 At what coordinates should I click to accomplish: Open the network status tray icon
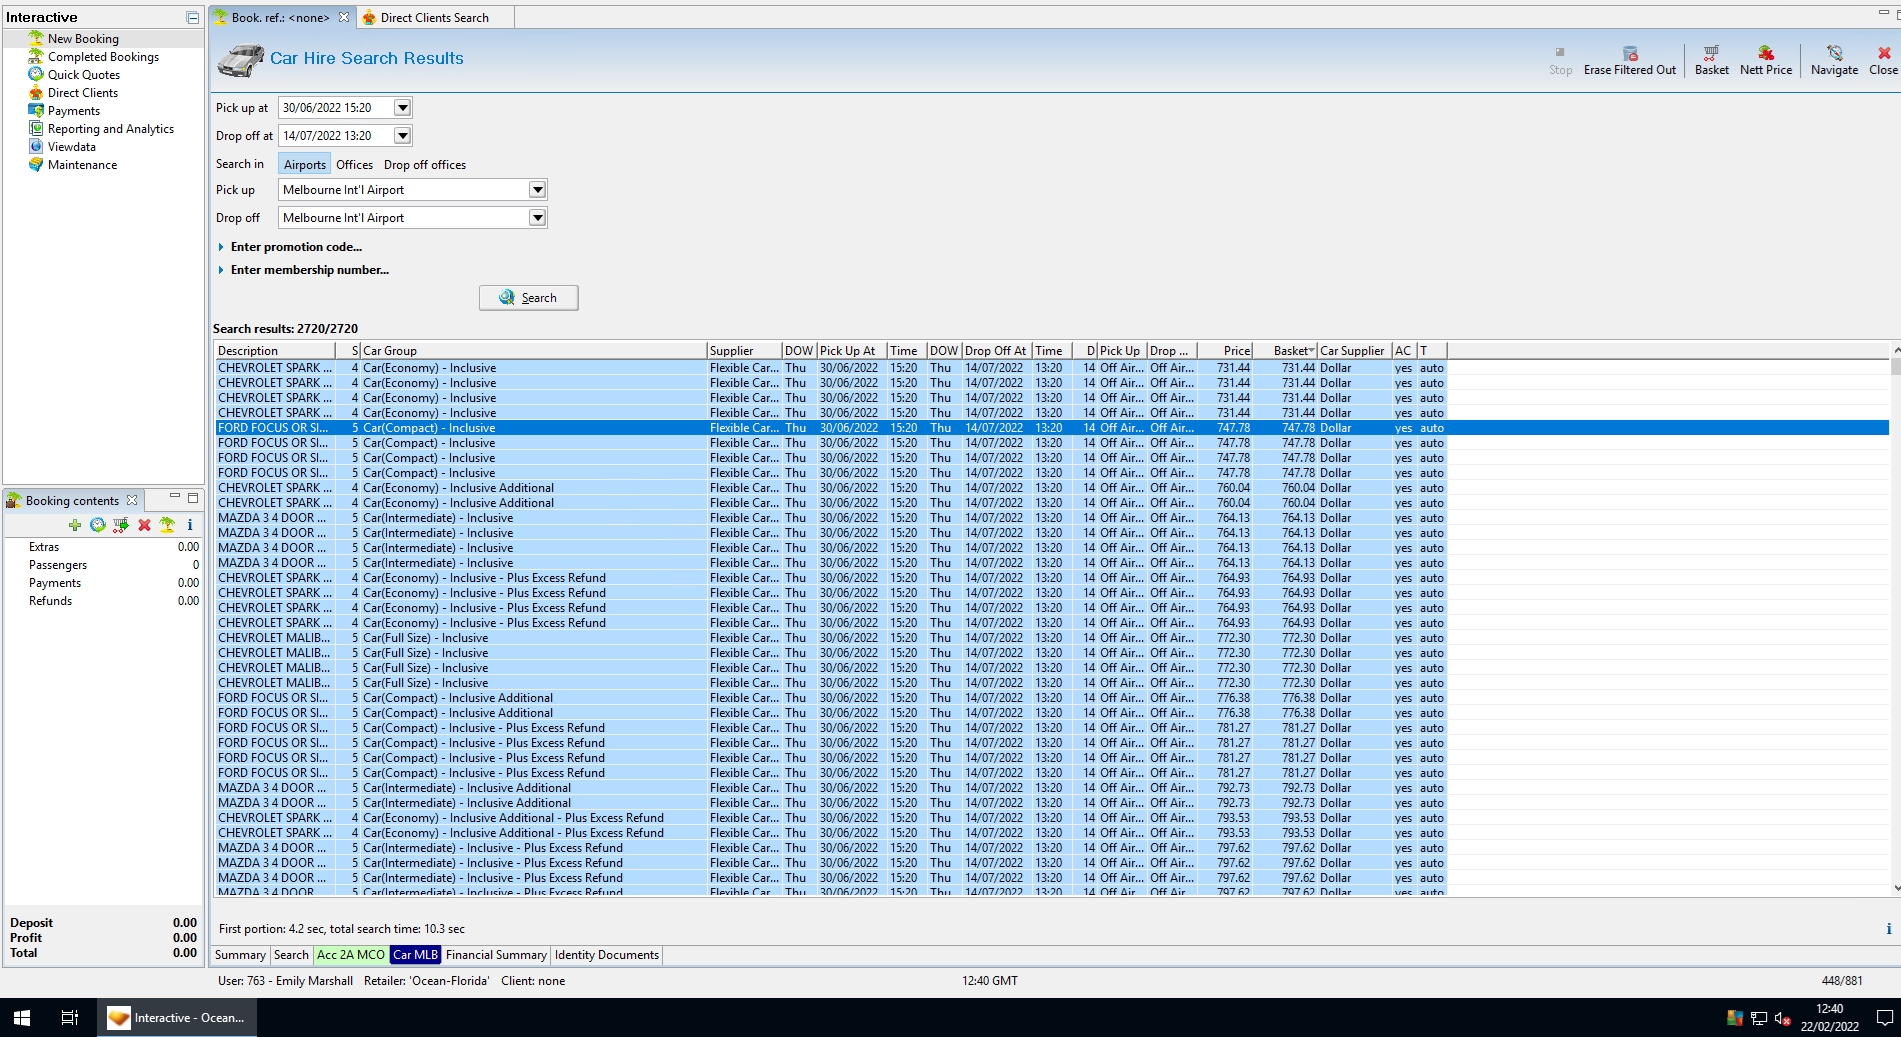[1759, 1019]
